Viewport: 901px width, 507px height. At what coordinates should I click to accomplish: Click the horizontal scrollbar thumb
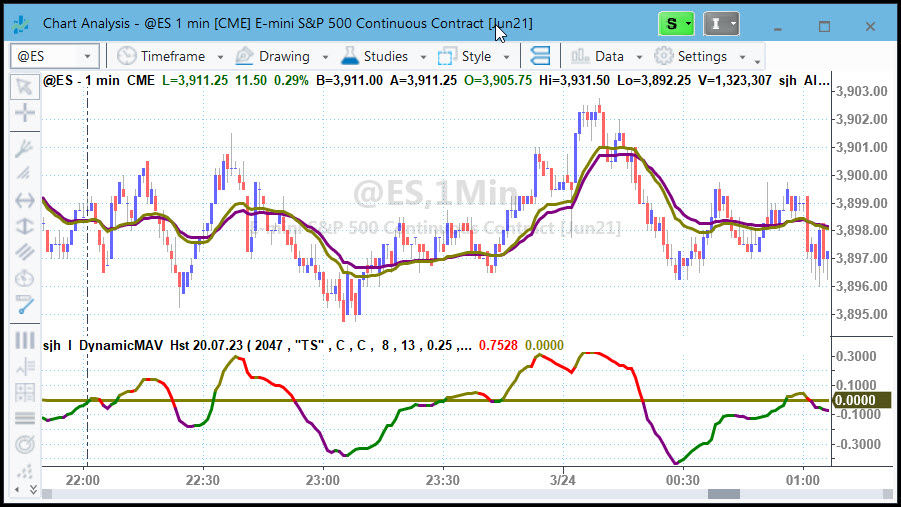723,494
